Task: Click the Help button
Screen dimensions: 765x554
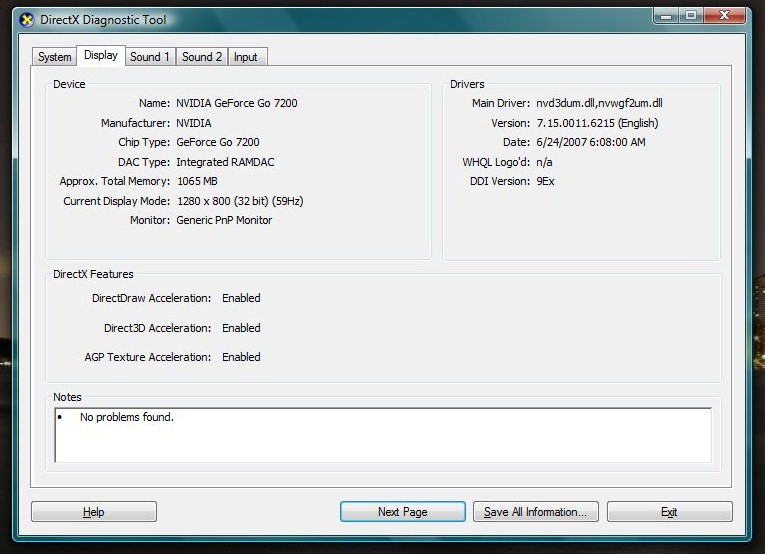Action: tap(94, 512)
